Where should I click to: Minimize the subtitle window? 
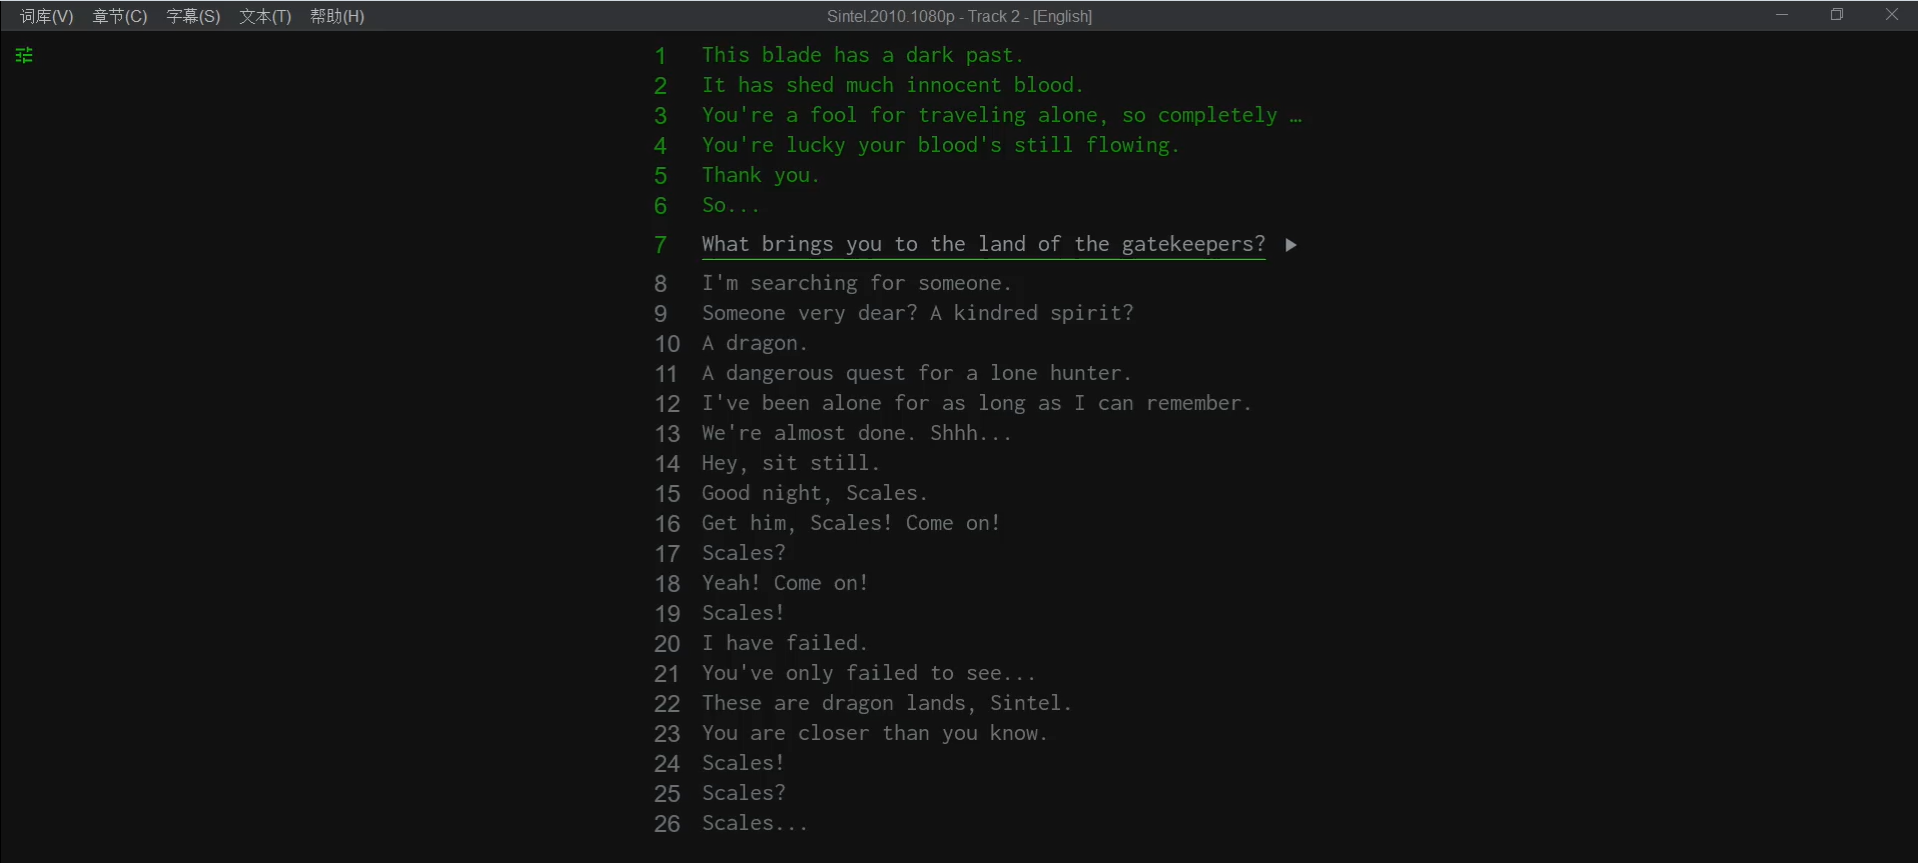click(1782, 15)
